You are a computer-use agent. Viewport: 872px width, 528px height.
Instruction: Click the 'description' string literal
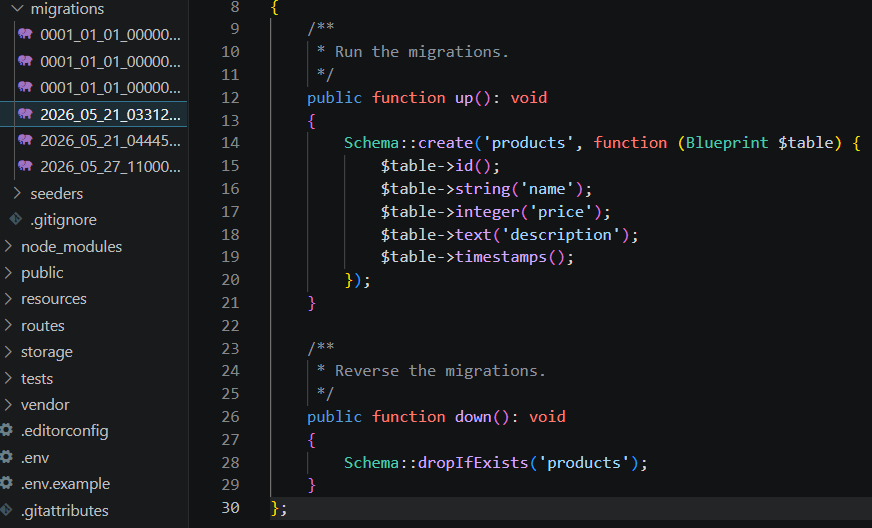[561, 235]
